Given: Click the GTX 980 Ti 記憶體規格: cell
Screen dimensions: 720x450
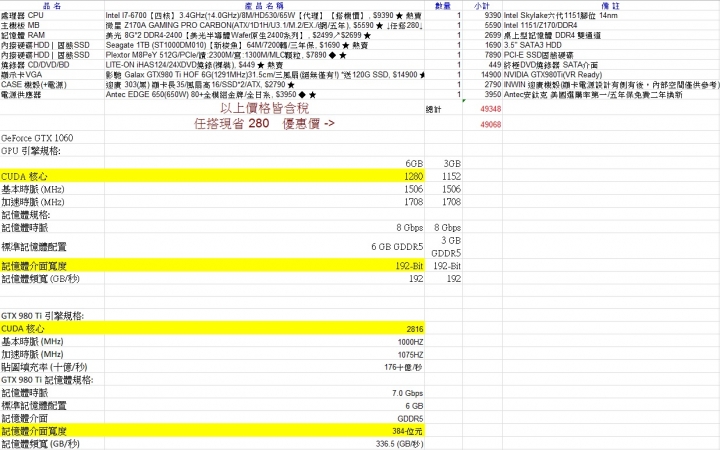Looking at the screenshot, I should coord(52,380).
